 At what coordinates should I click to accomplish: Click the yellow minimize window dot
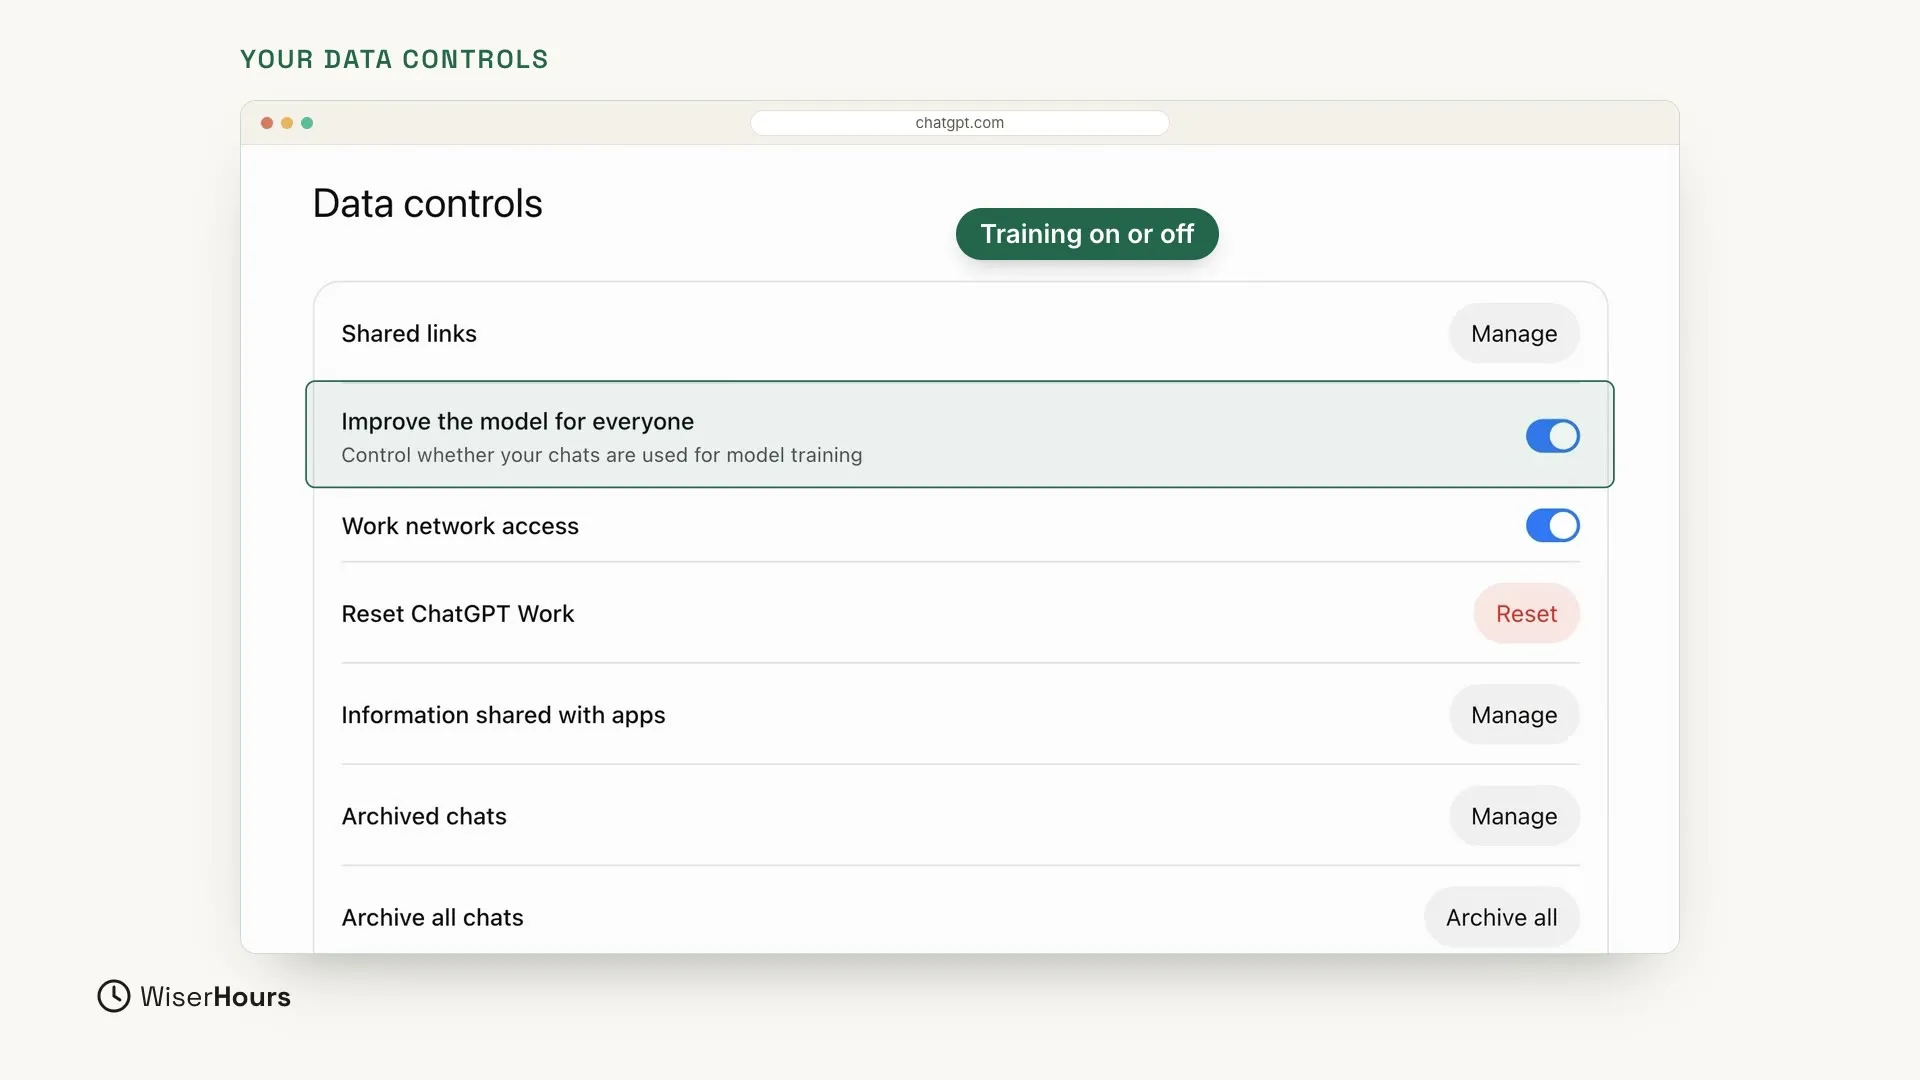287,123
